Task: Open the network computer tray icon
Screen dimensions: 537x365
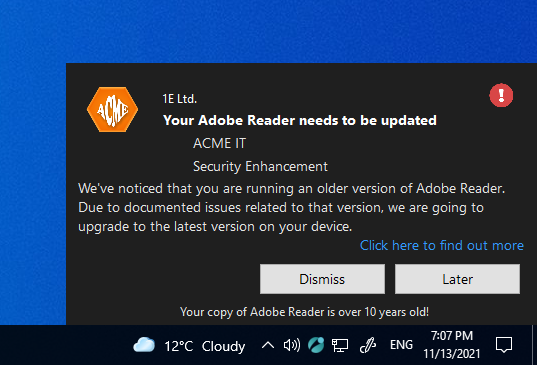Action: tap(340, 345)
